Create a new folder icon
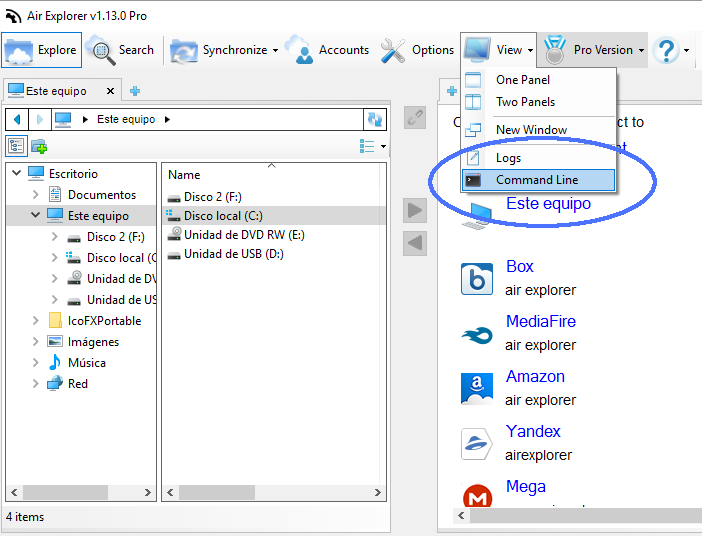 point(39,146)
